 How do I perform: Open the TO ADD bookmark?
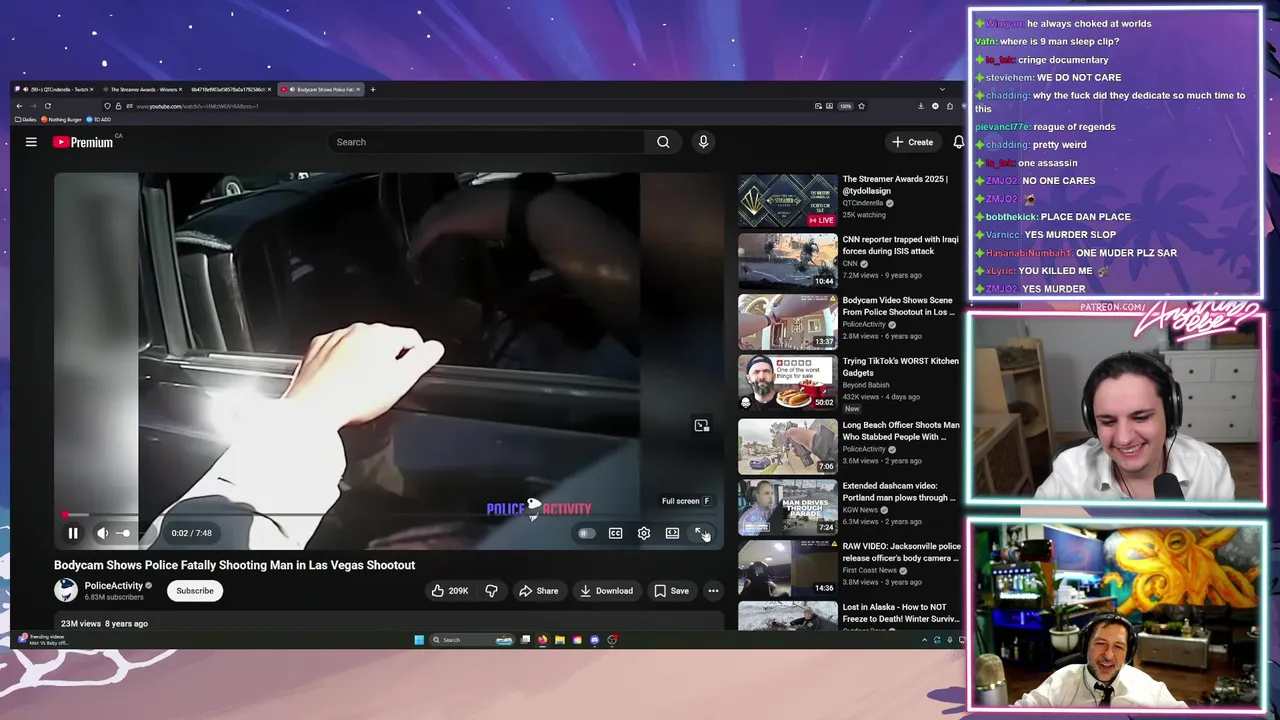[x=99, y=120]
